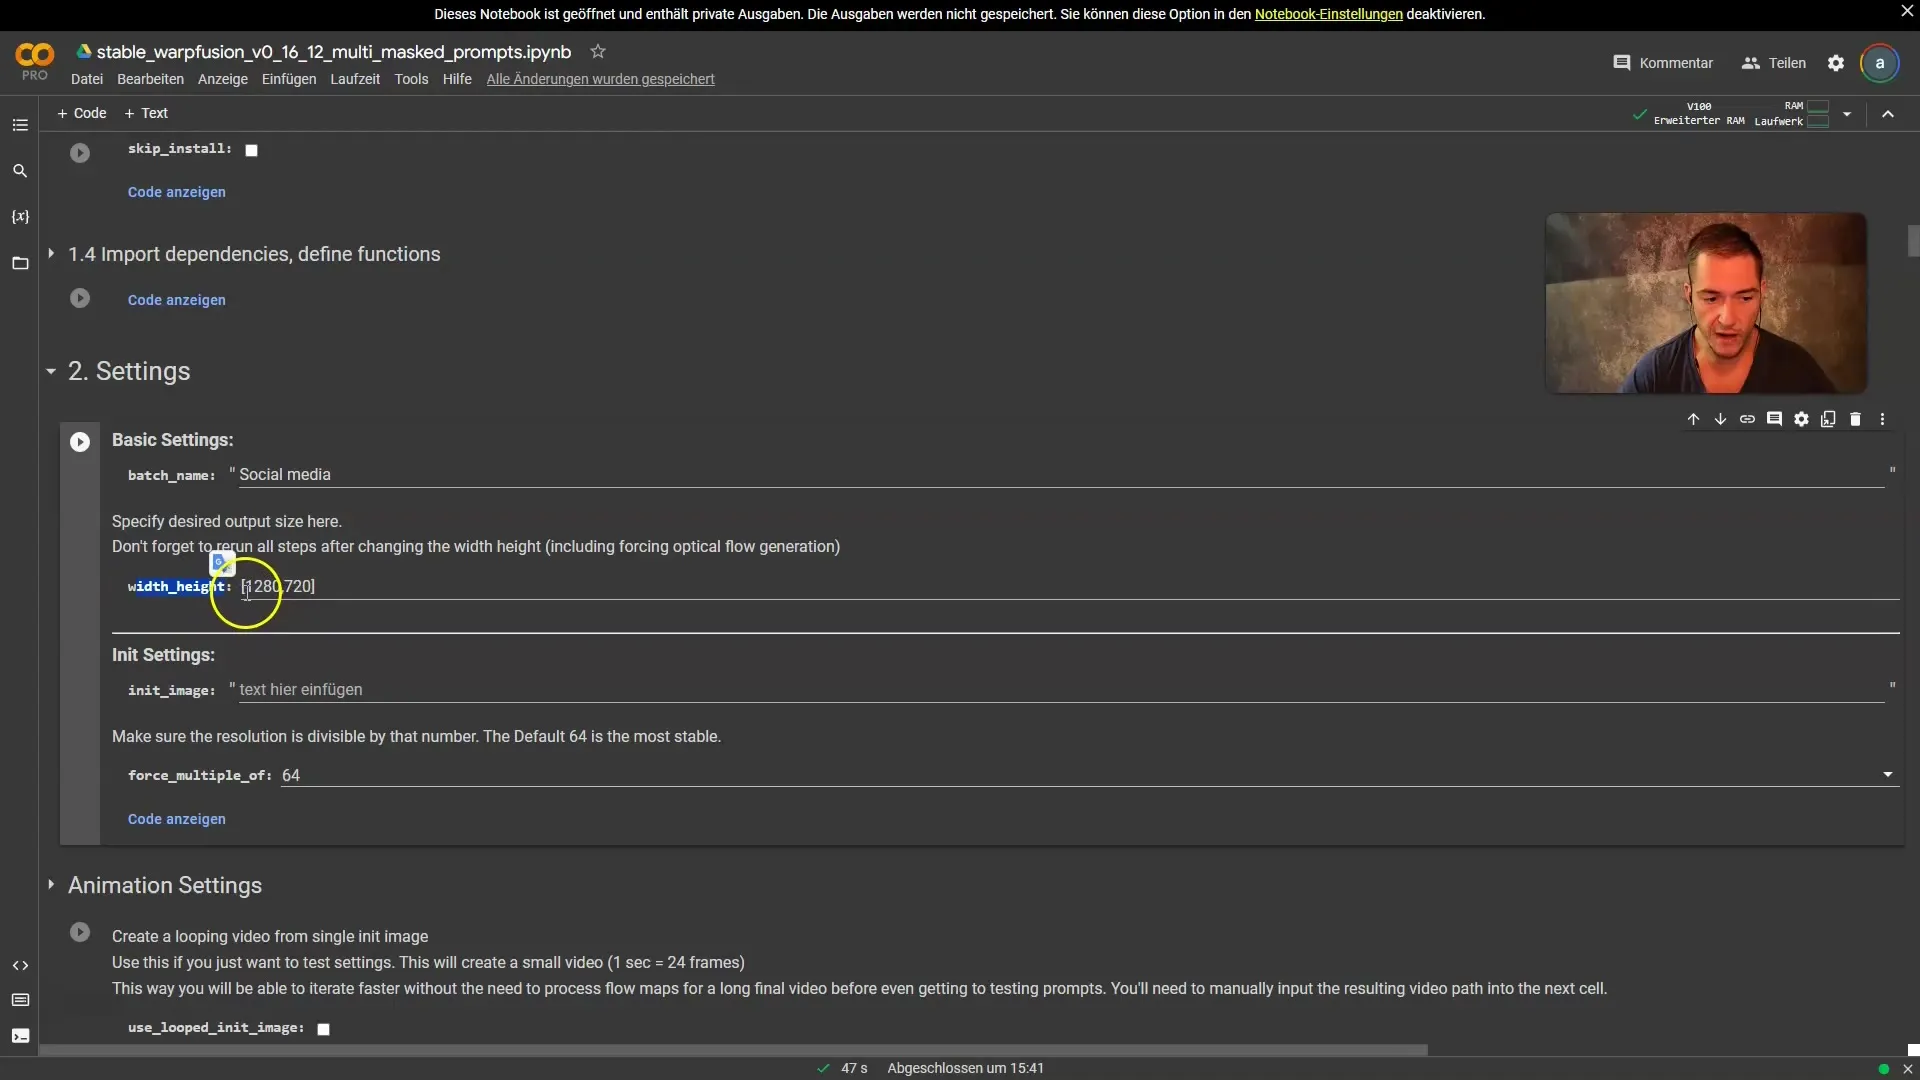This screenshot has width=1920, height=1080.
Task: Collapse the section 2 Settings header
Action: [x=50, y=371]
